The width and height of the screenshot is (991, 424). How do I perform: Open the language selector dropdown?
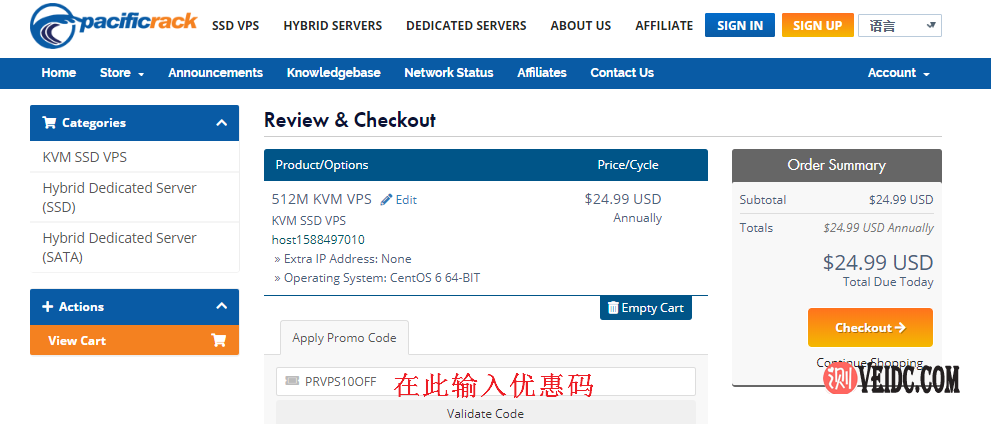click(x=899, y=26)
